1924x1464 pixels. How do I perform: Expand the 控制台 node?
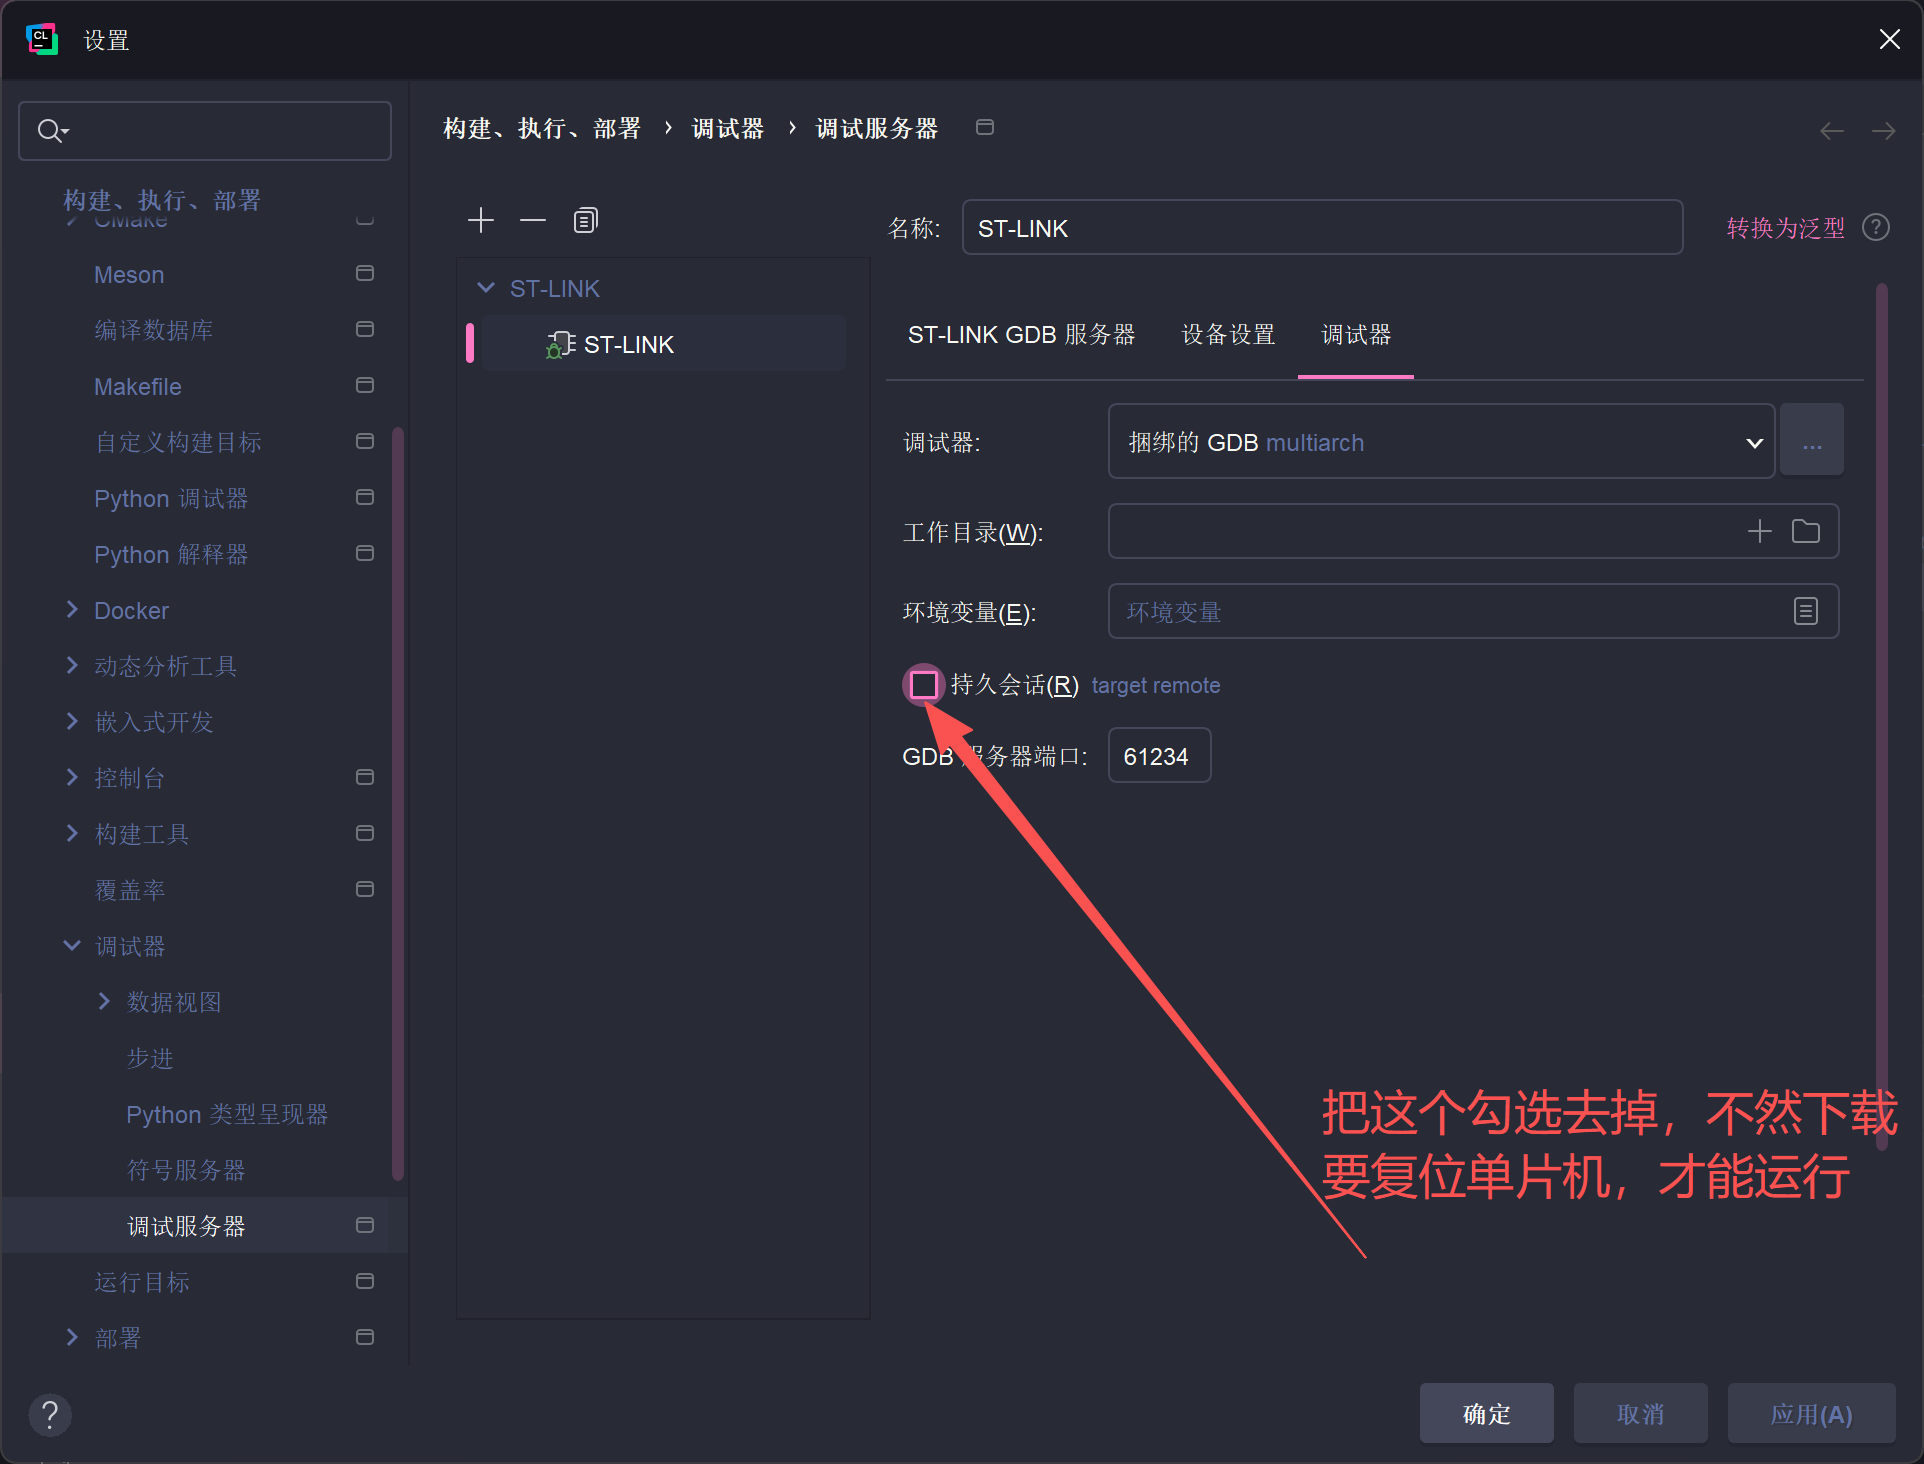tap(72, 777)
